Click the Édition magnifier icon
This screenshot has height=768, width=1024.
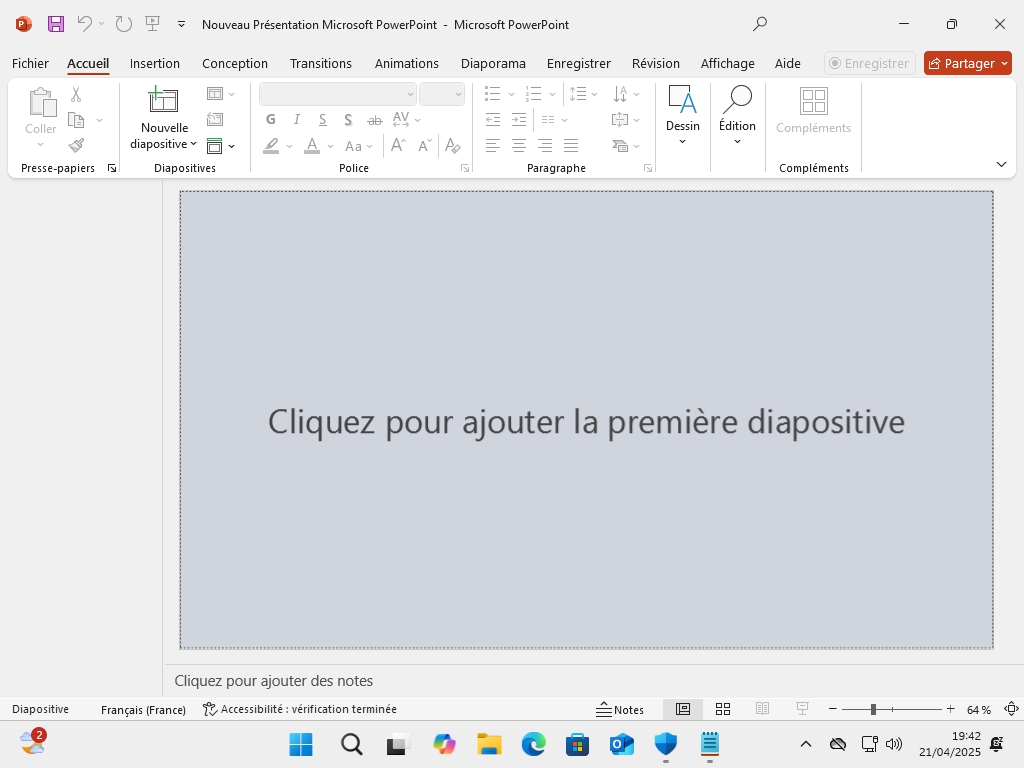coord(737,100)
